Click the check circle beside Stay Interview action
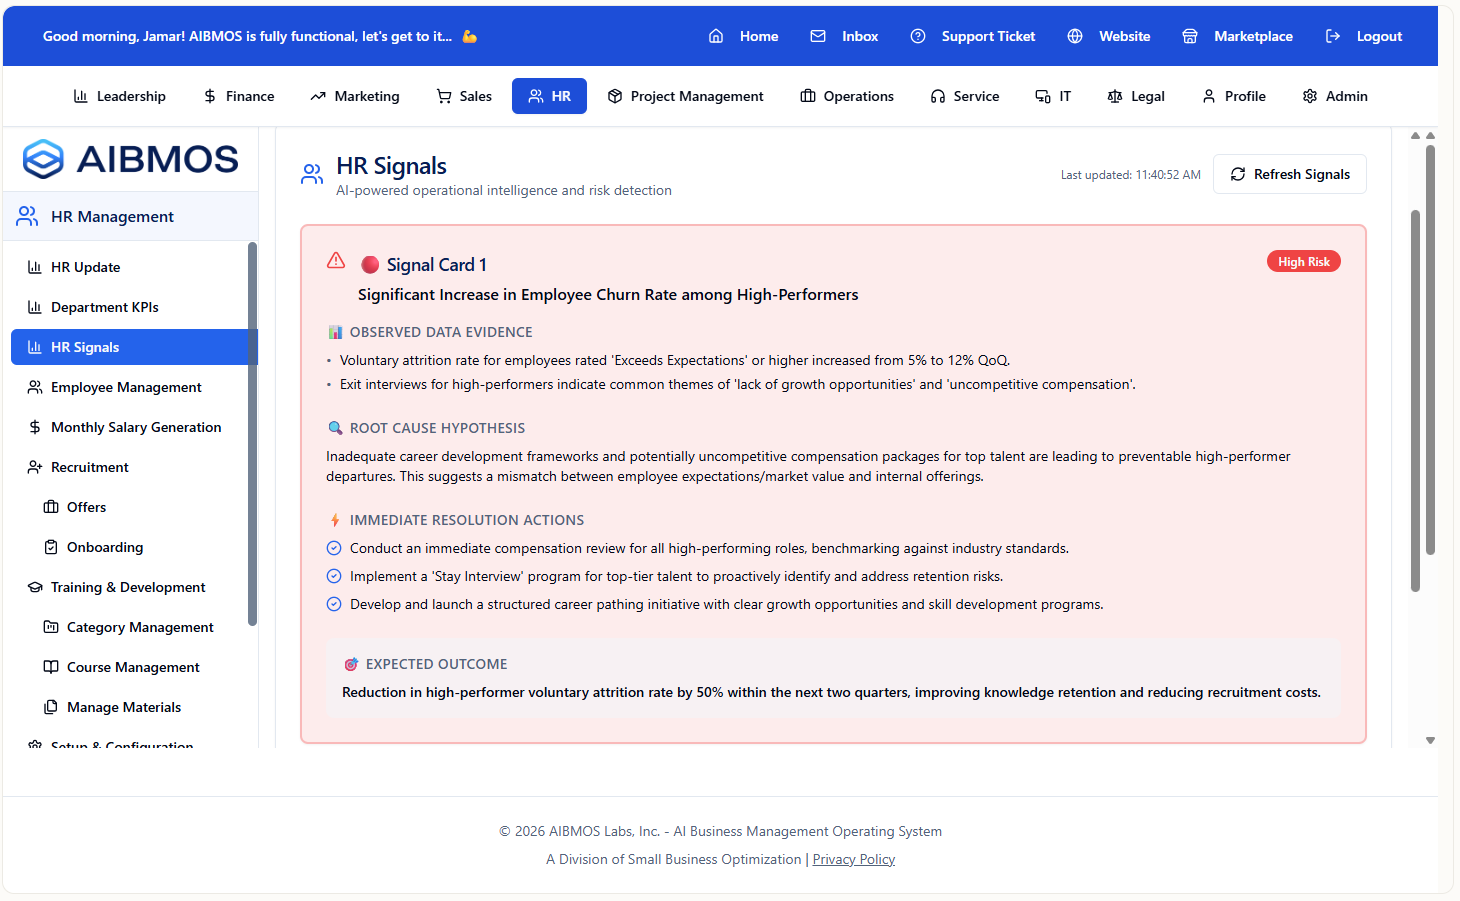 pyautogui.click(x=334, y=576)
